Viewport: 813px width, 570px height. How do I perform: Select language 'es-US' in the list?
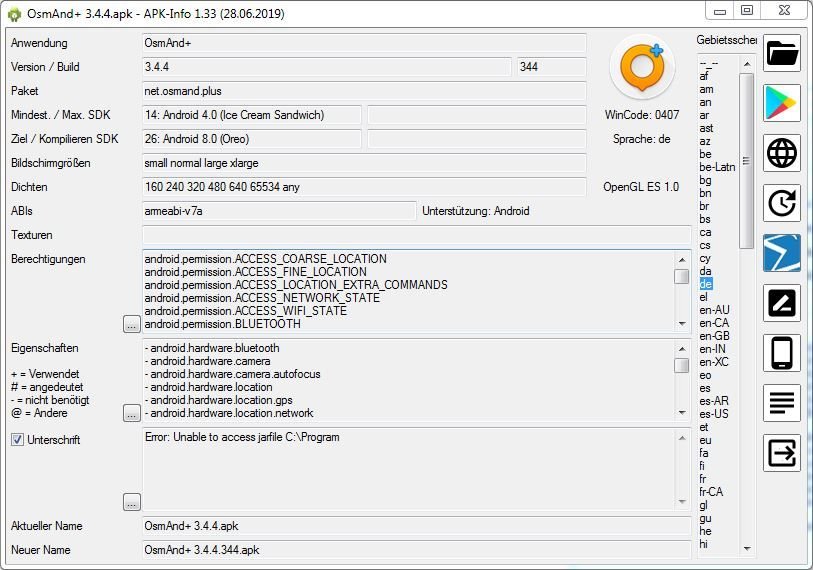pos(713,414)
